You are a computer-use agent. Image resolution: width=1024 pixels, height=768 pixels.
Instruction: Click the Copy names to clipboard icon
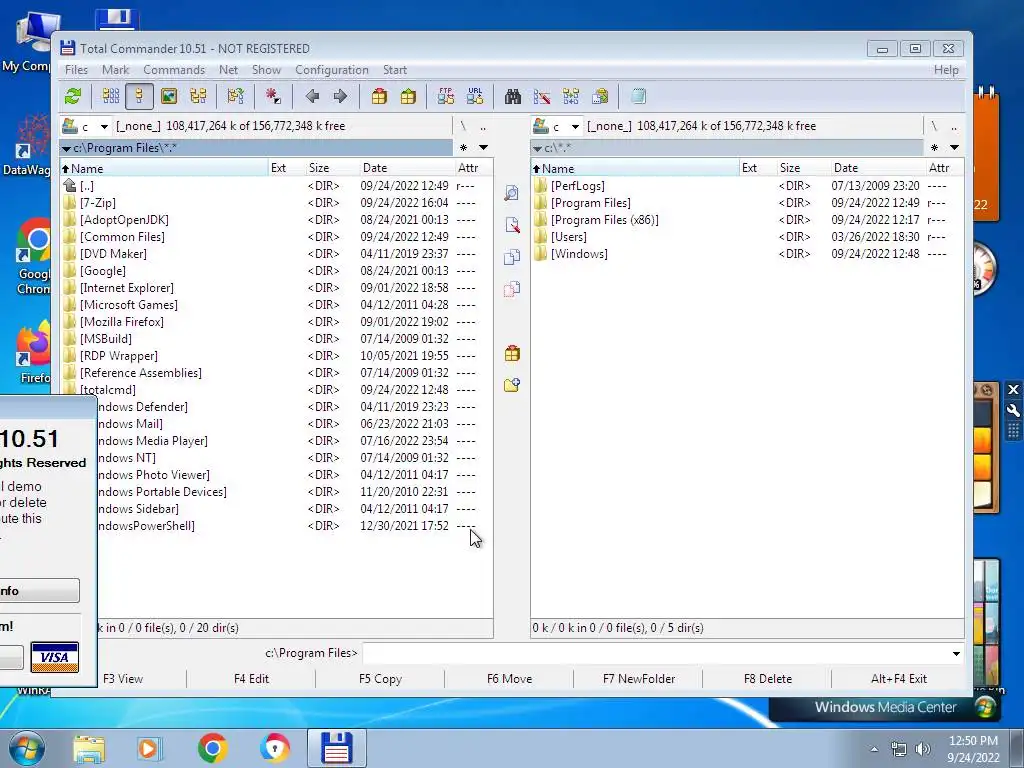tap(600, 97)
